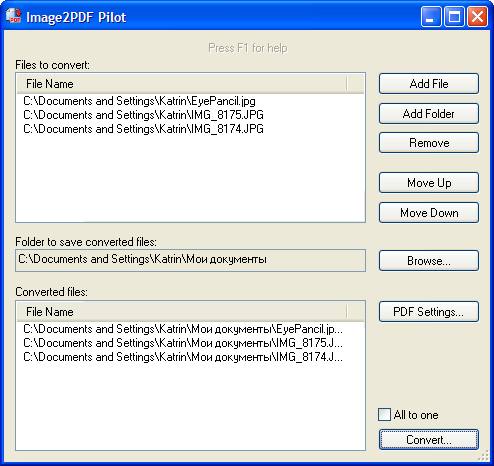Click the Move Up button

coord(429,183)
